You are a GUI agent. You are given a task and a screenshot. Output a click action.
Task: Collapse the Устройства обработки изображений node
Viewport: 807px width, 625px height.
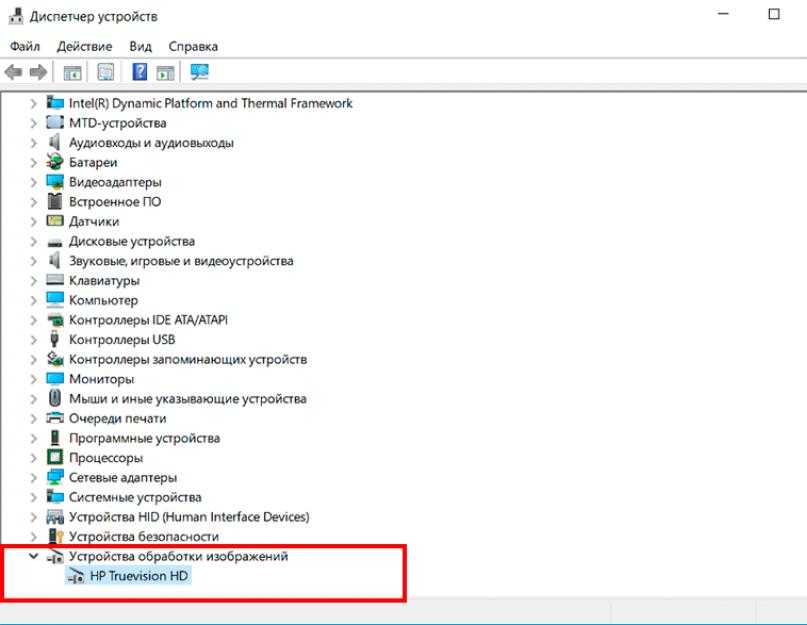tap(33, 556)
